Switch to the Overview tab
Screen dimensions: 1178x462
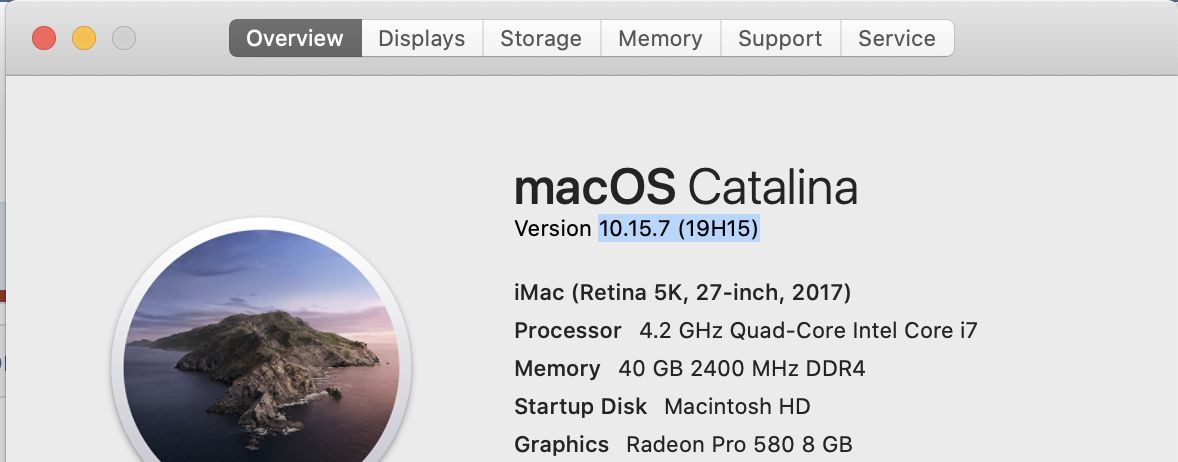point(295,39)
